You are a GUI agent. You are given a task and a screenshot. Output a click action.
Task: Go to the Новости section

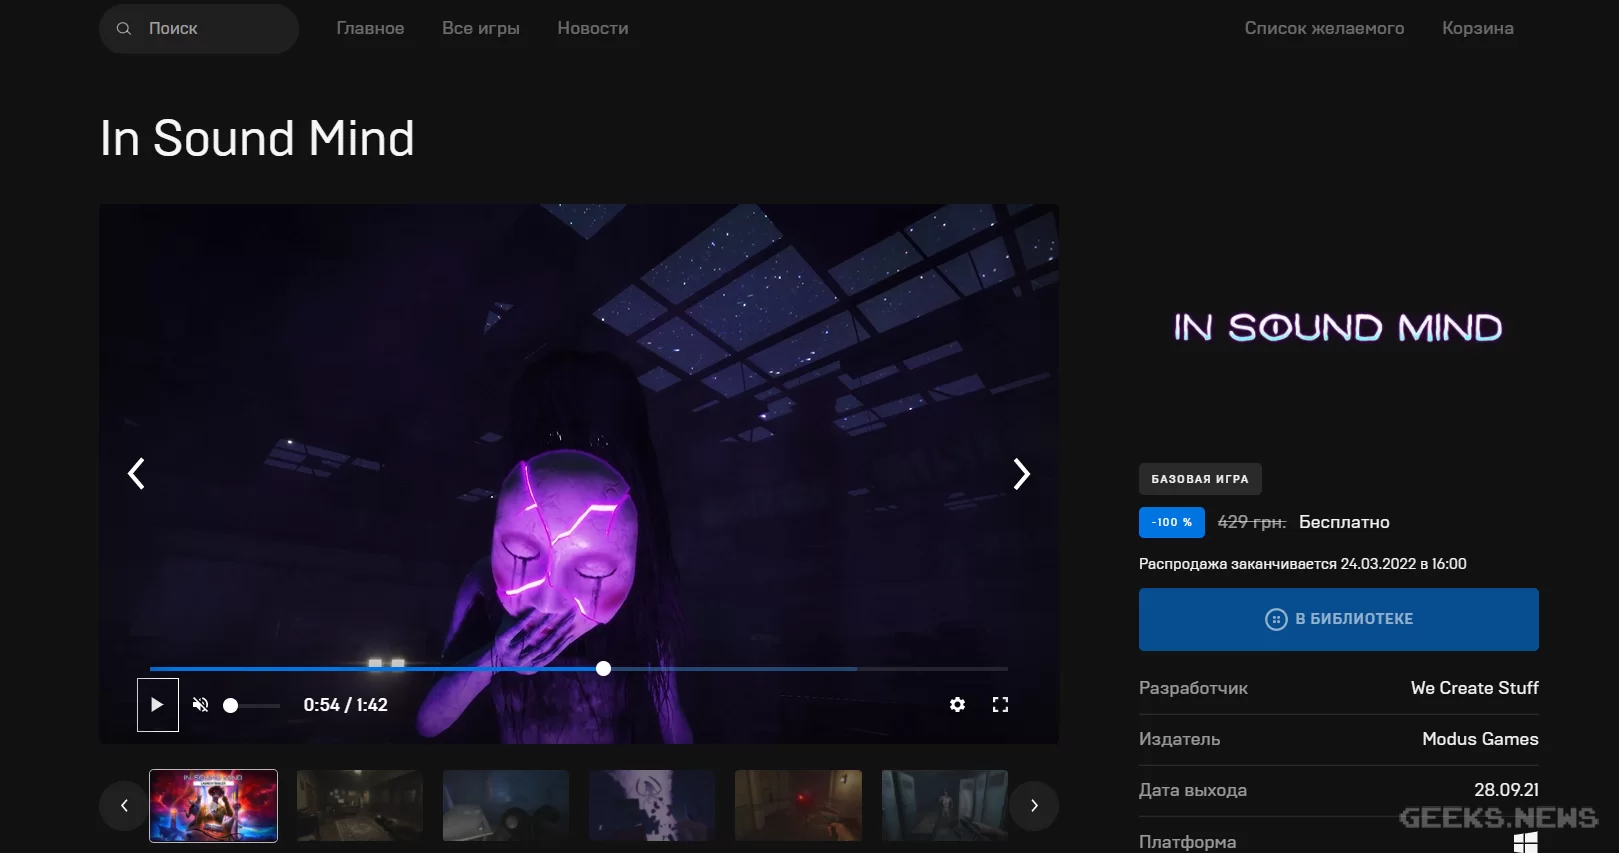point(593,29)
